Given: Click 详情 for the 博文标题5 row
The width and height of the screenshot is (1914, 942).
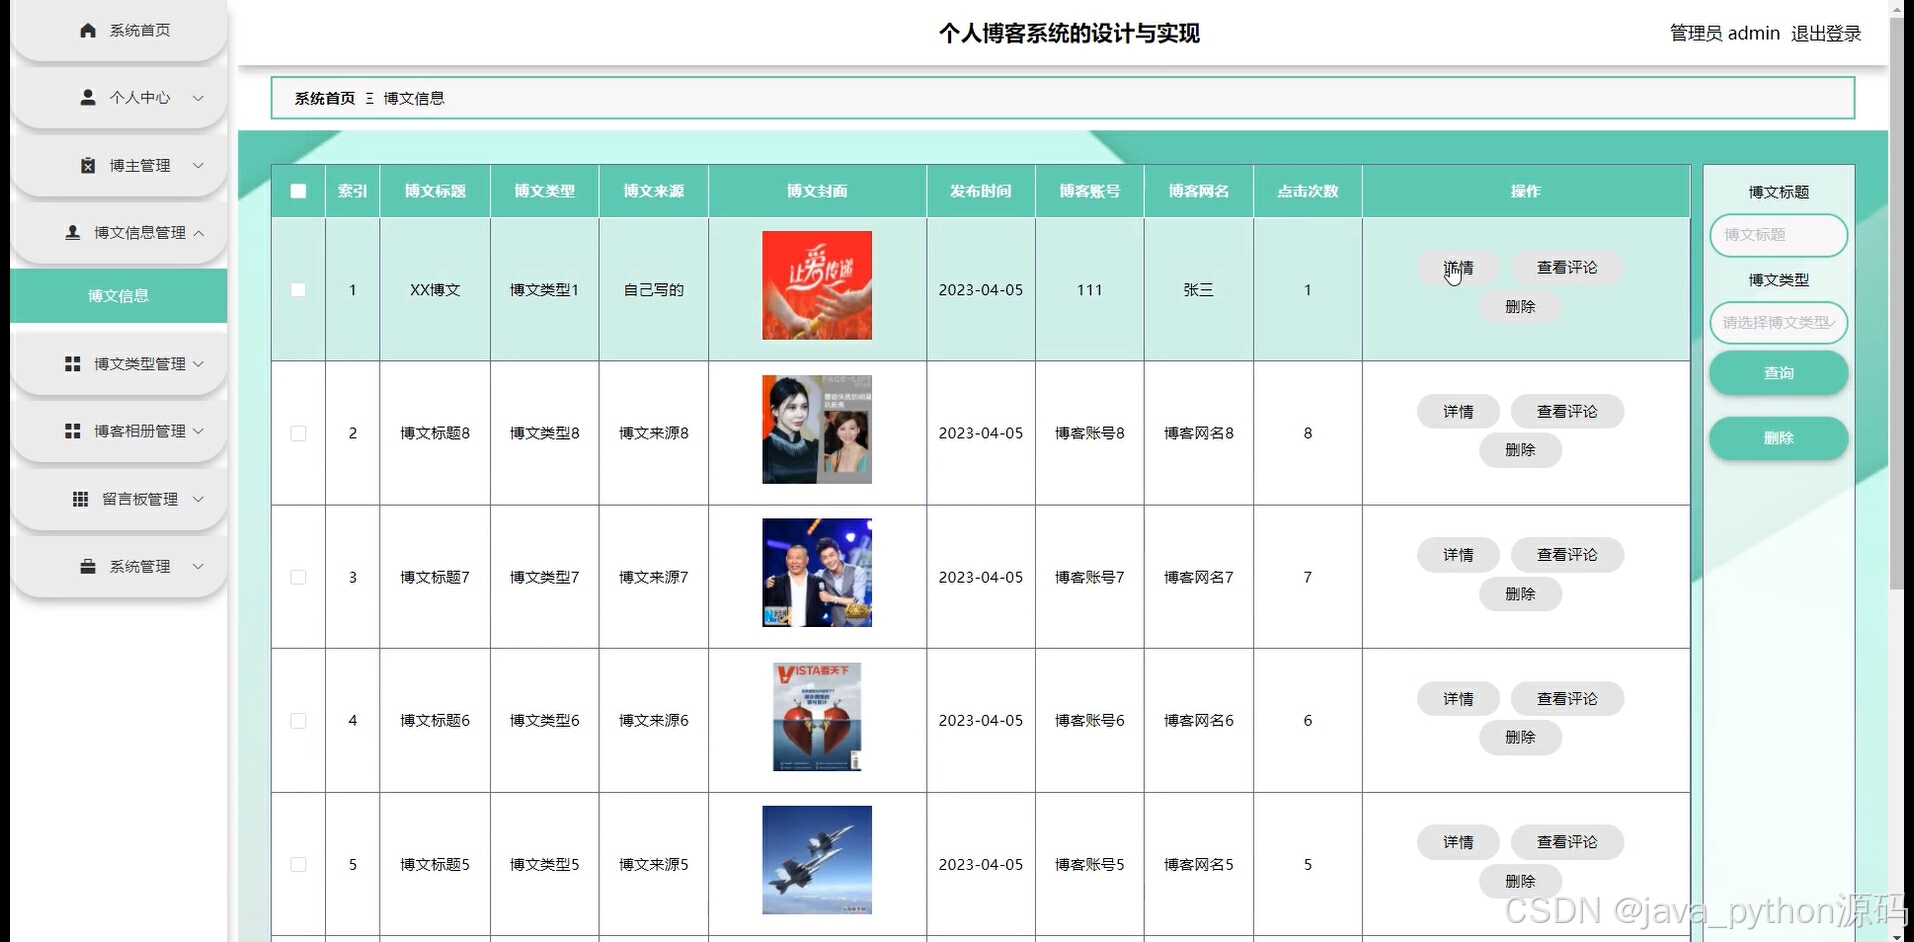Looking at the screenshot, I should click(x=1458, y=842).
